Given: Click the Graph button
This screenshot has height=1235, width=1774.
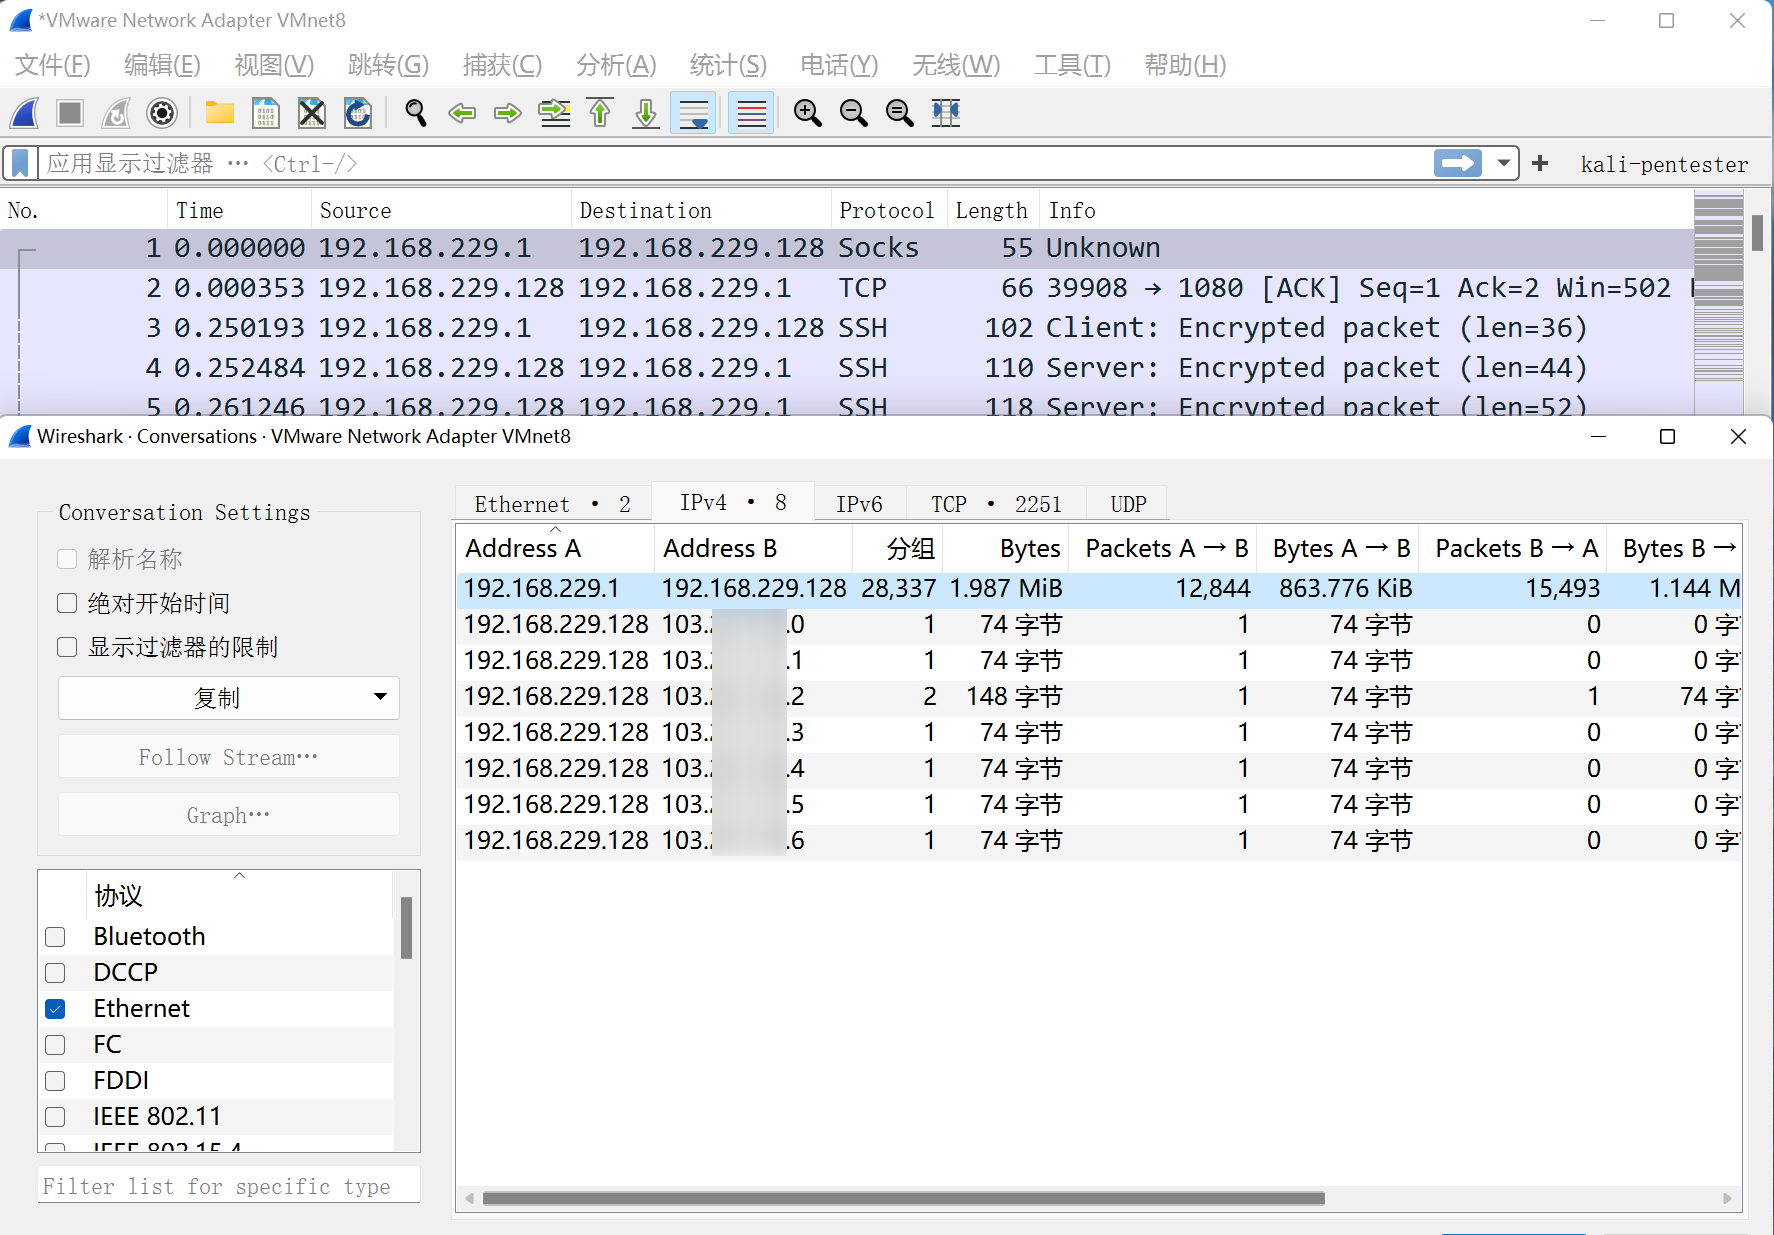Looking at the screenshot, I should coord(229,815).
